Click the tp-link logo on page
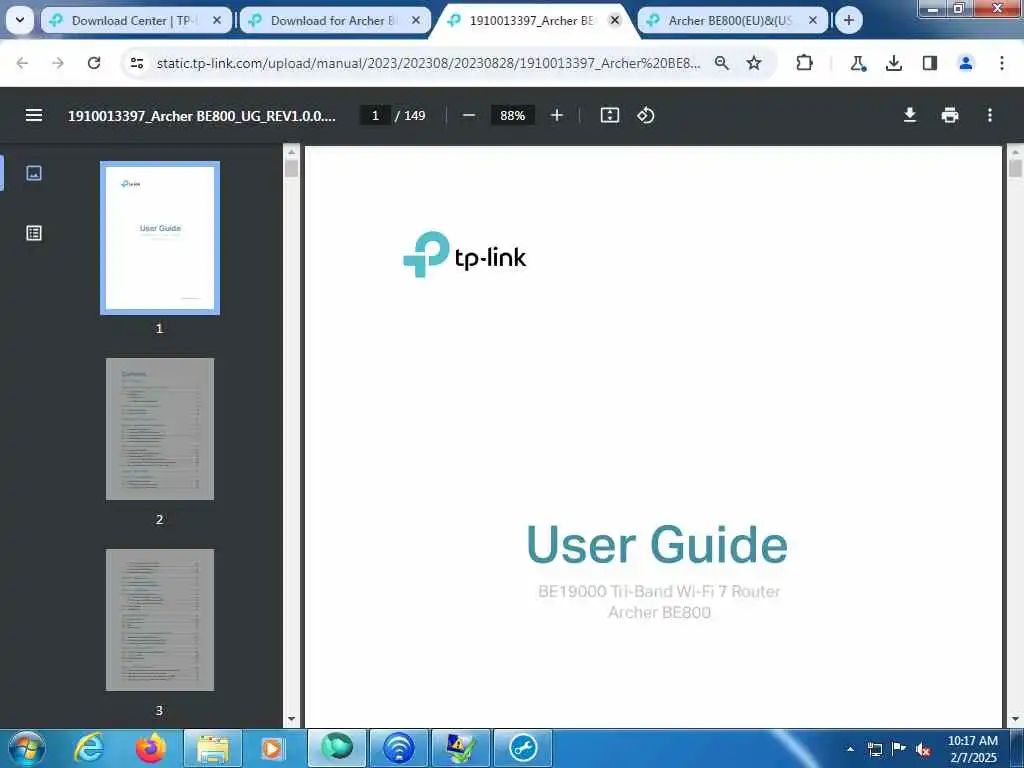This screenshot has height=768, width=1024. coord(464,255)
